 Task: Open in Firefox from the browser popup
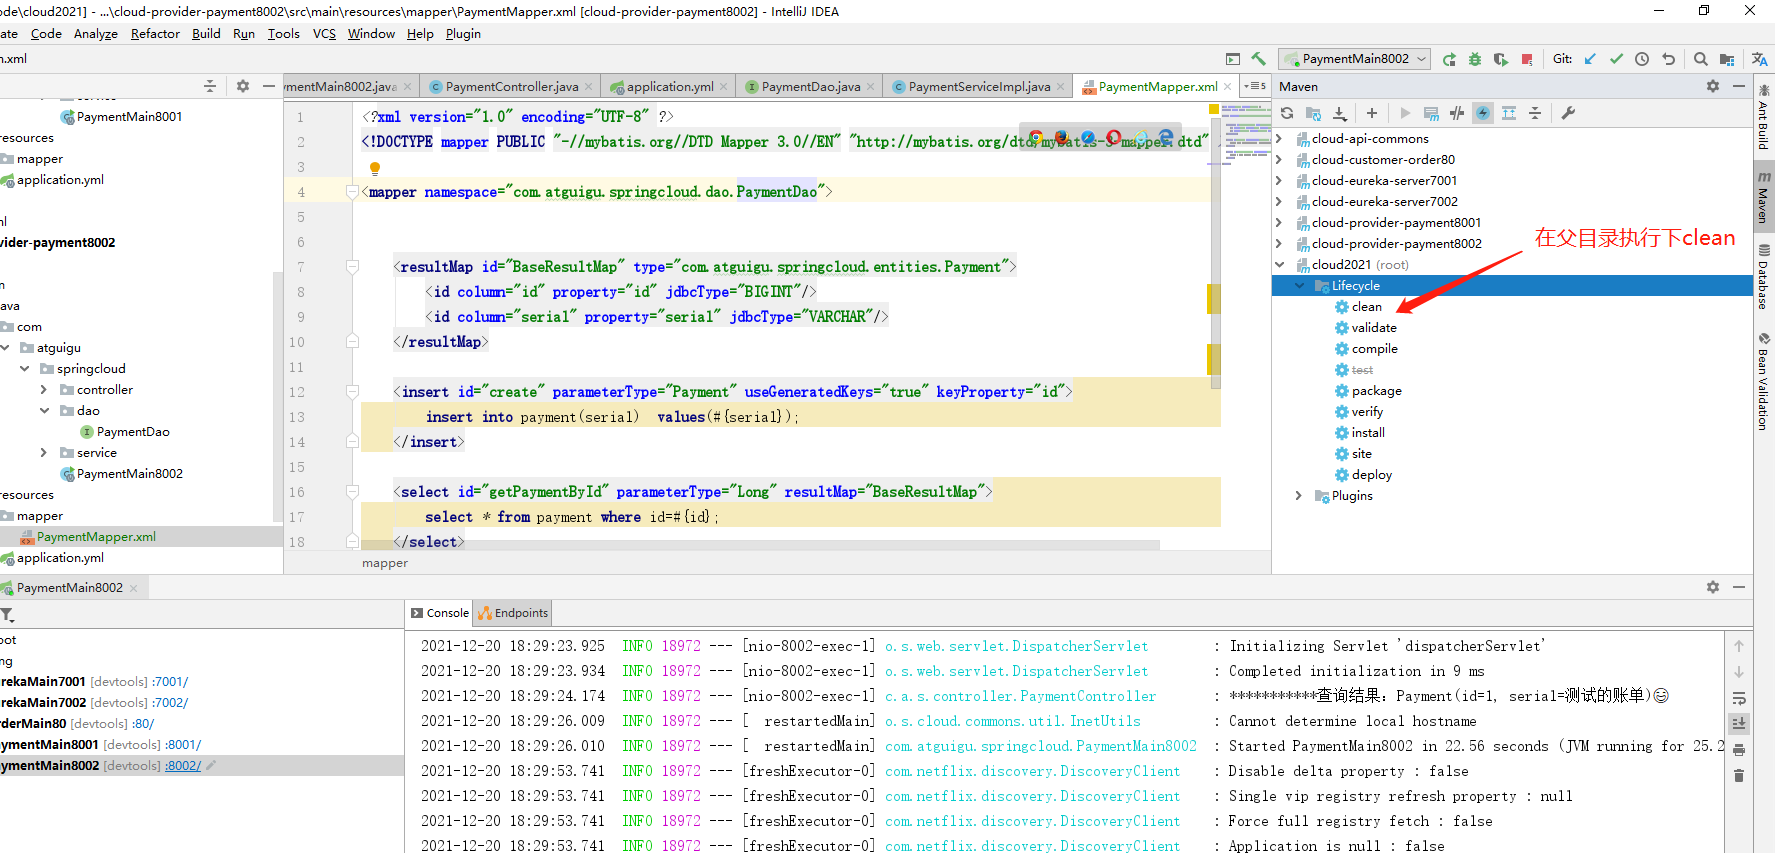1061,137
